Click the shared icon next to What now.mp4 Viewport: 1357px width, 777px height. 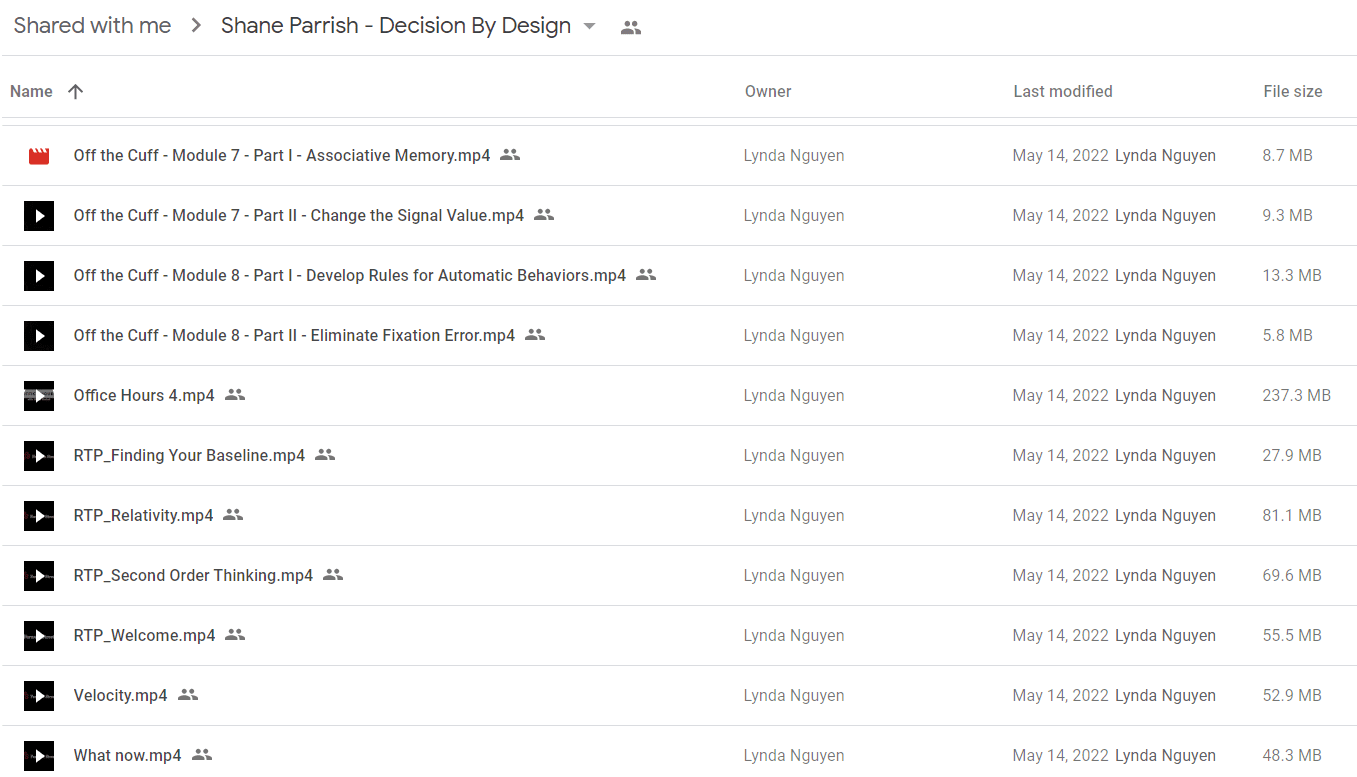point(202,755)
